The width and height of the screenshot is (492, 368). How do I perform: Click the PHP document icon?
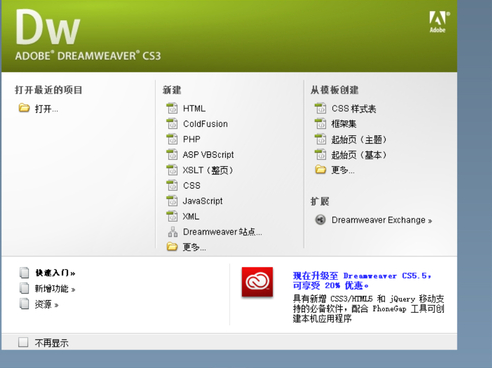(x=172, y=139)
